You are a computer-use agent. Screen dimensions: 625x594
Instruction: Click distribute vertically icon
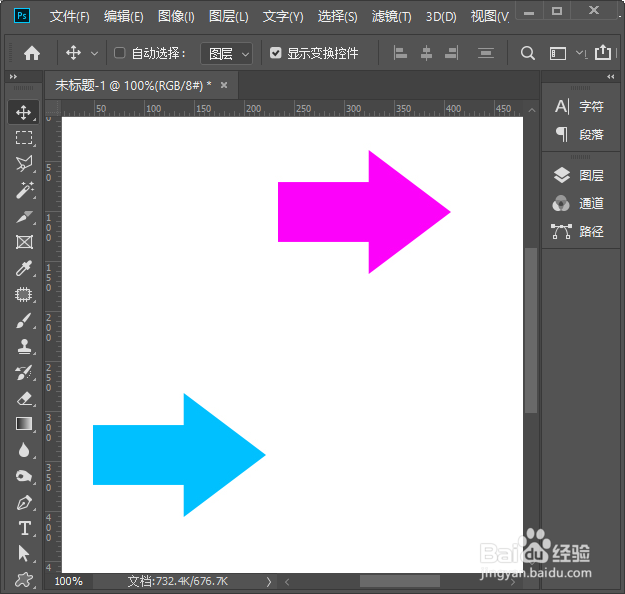click(x=485, y=53)
